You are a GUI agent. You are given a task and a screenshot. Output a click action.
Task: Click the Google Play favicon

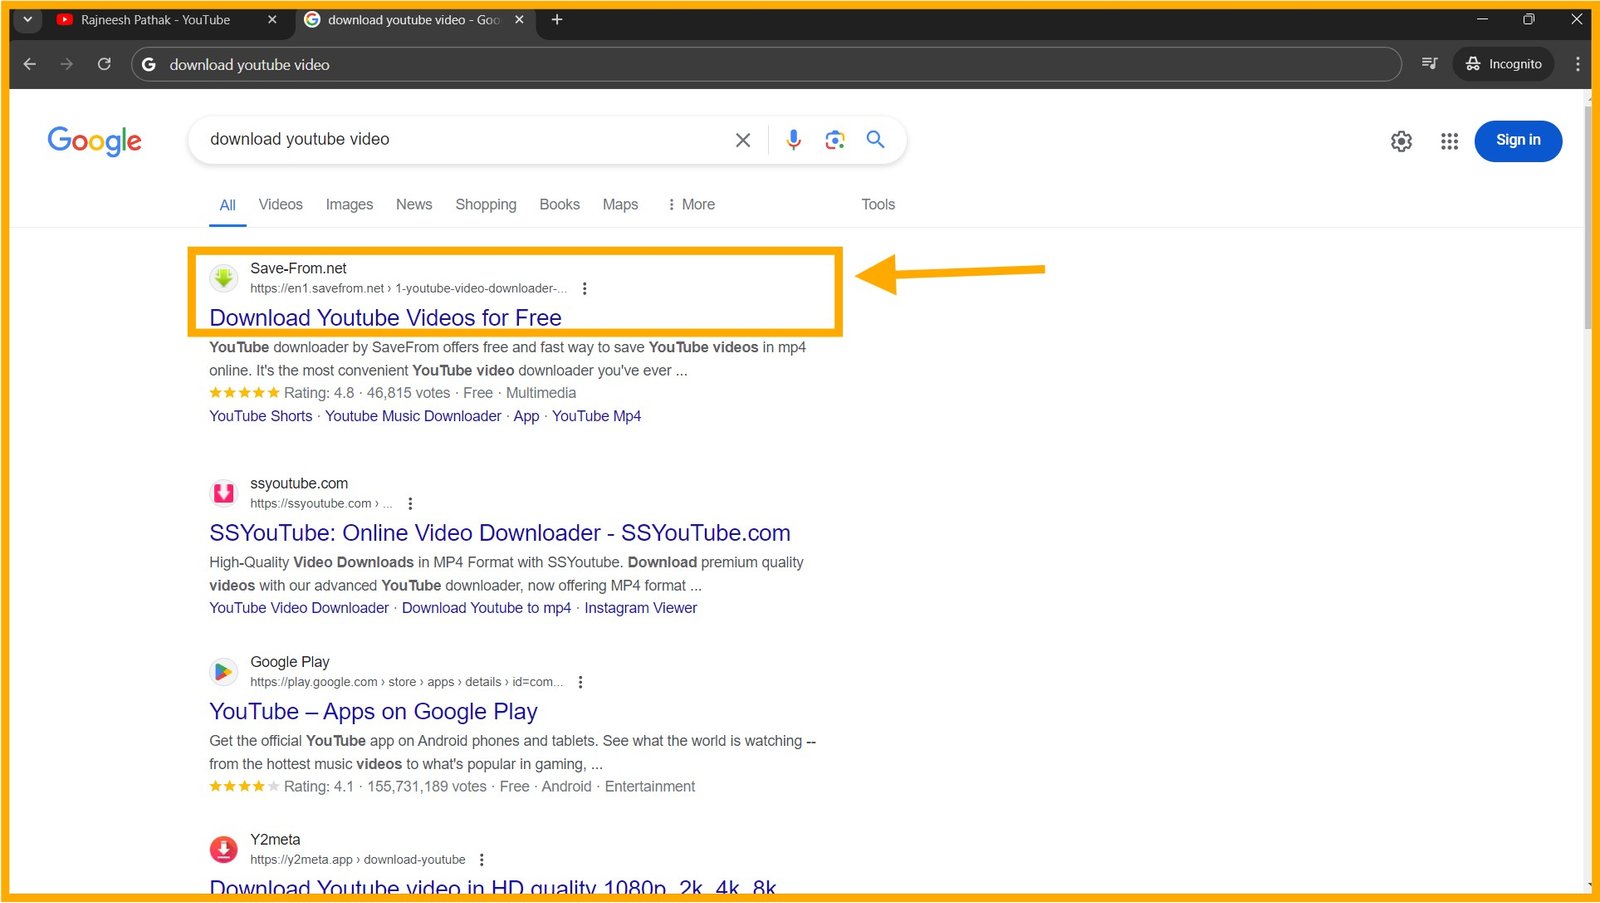224,671
